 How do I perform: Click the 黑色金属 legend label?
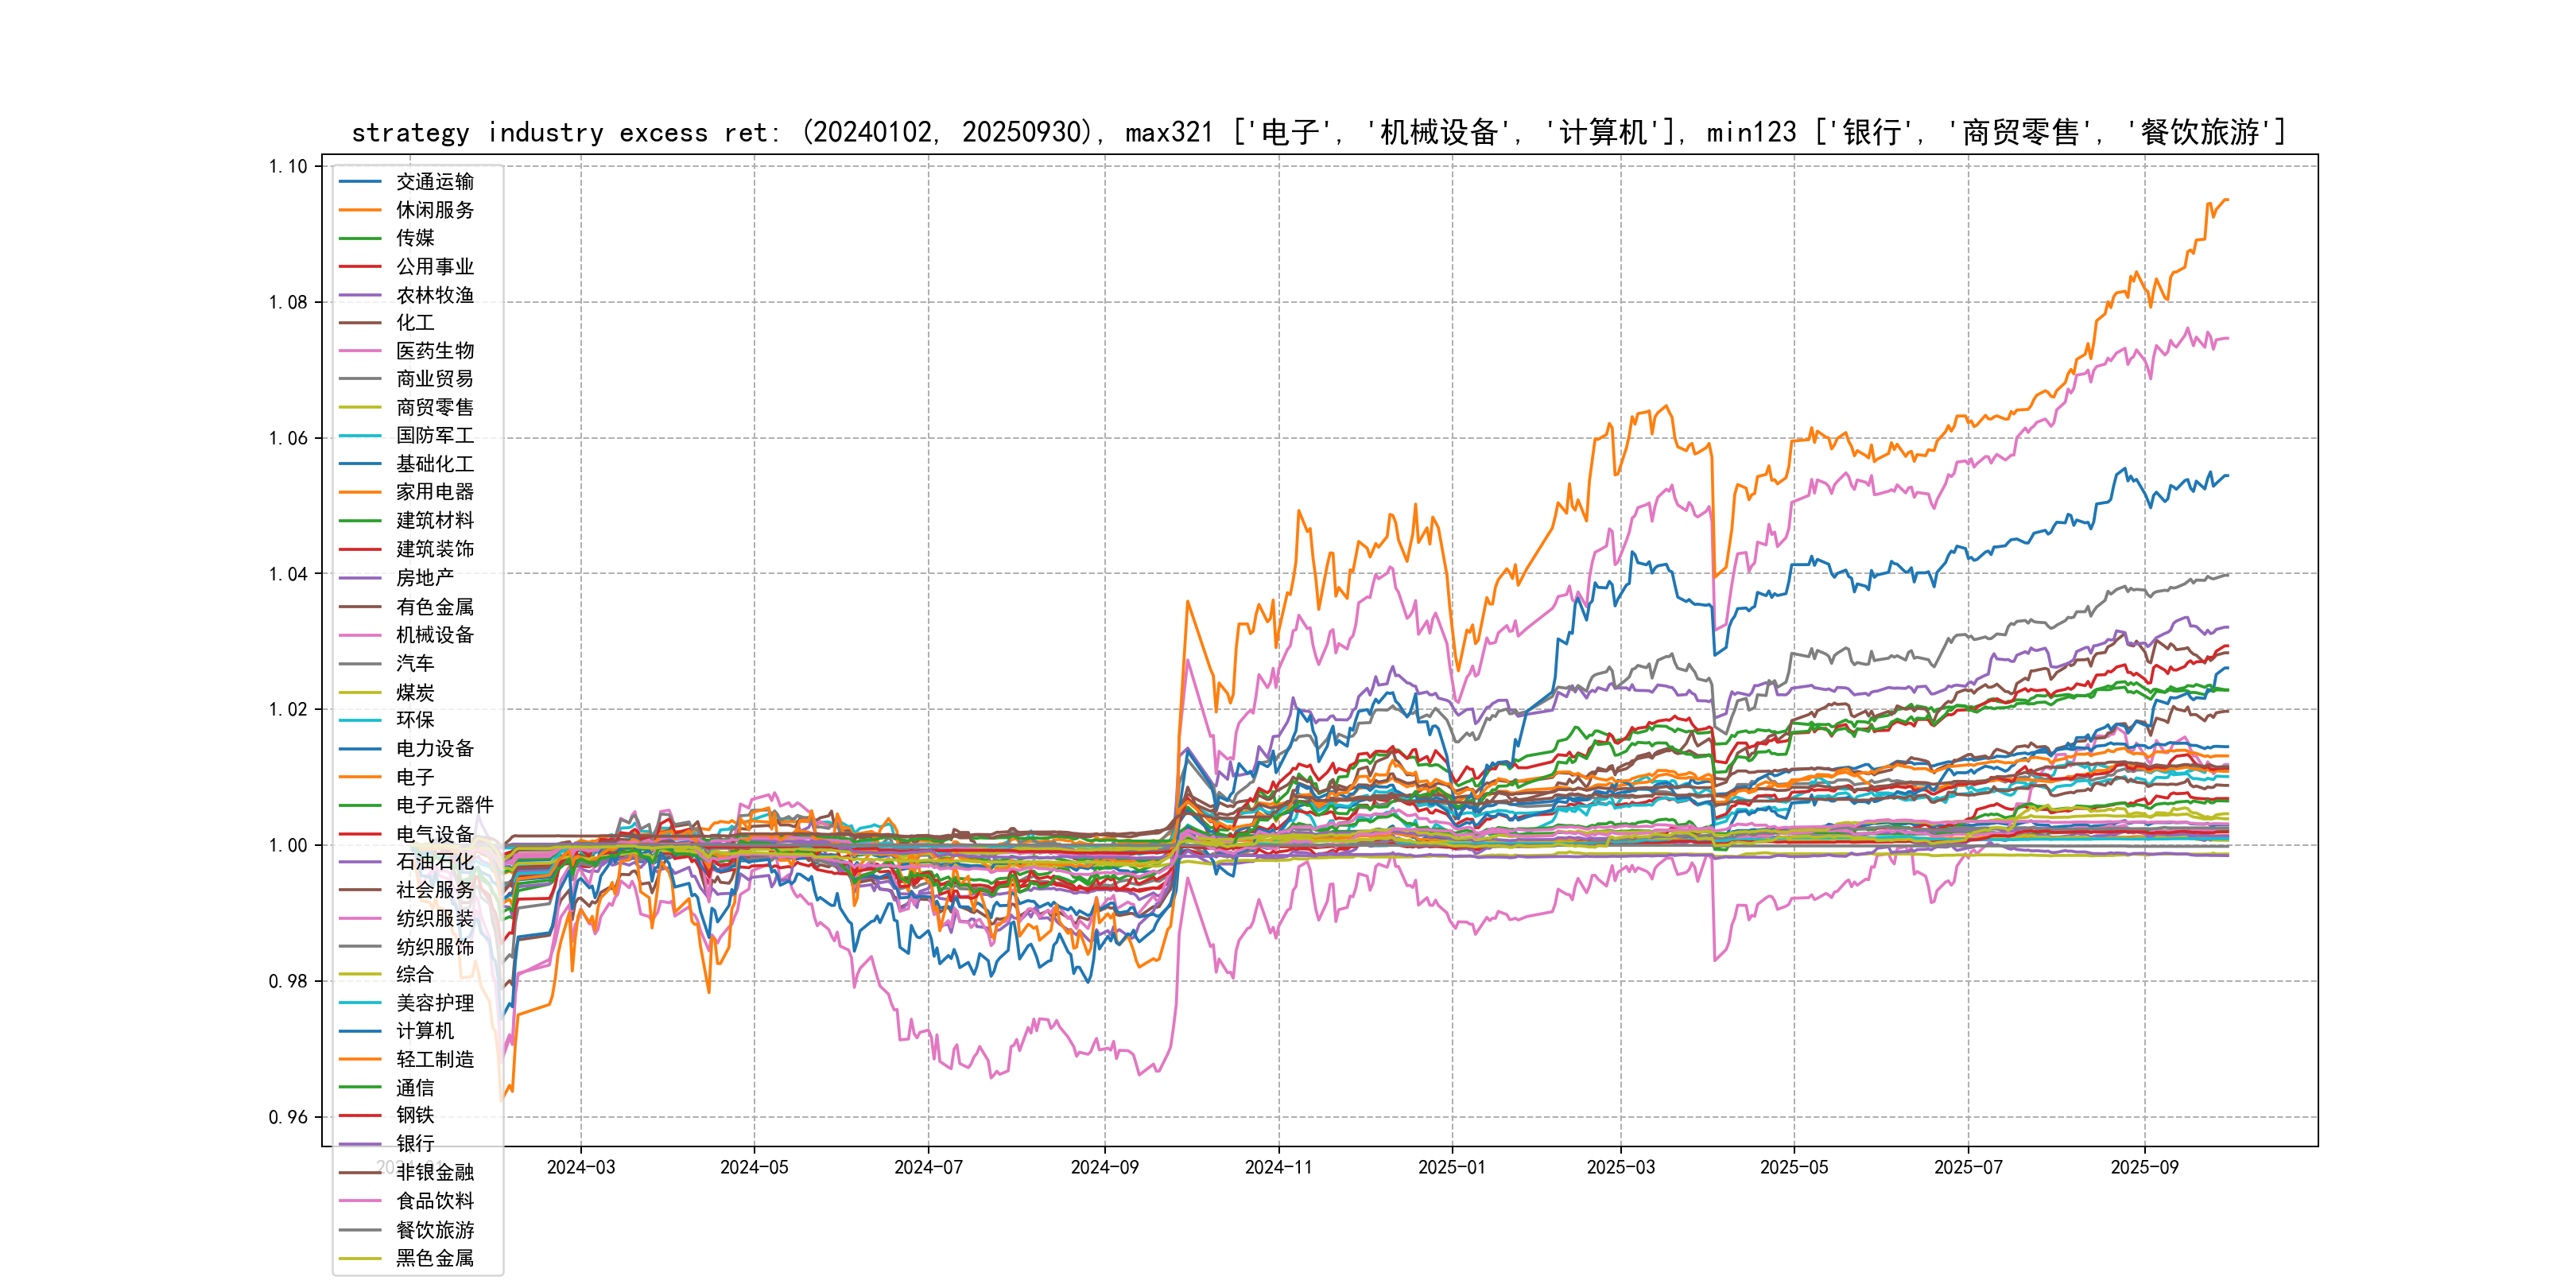(x=434, y=1258)
